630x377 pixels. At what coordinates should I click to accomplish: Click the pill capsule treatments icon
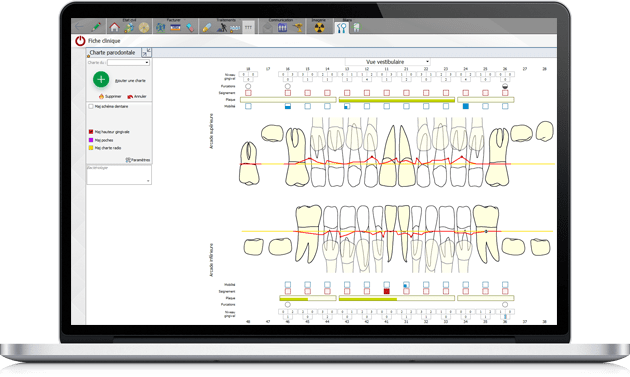[x=207, y=27]
